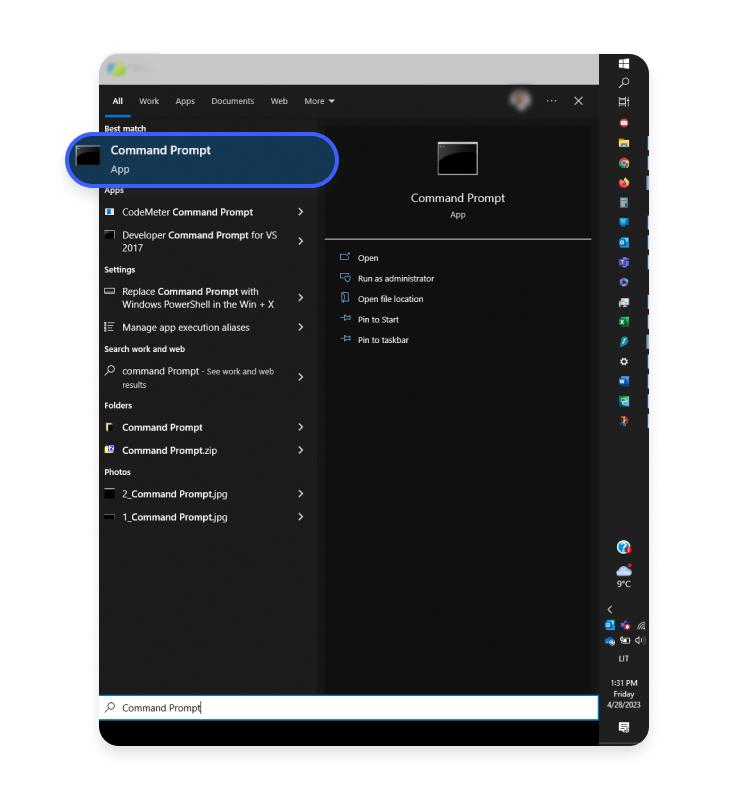Open the red app icon below Task View
The height and width of the screenshot is (800, 750).
click(623, 123)
